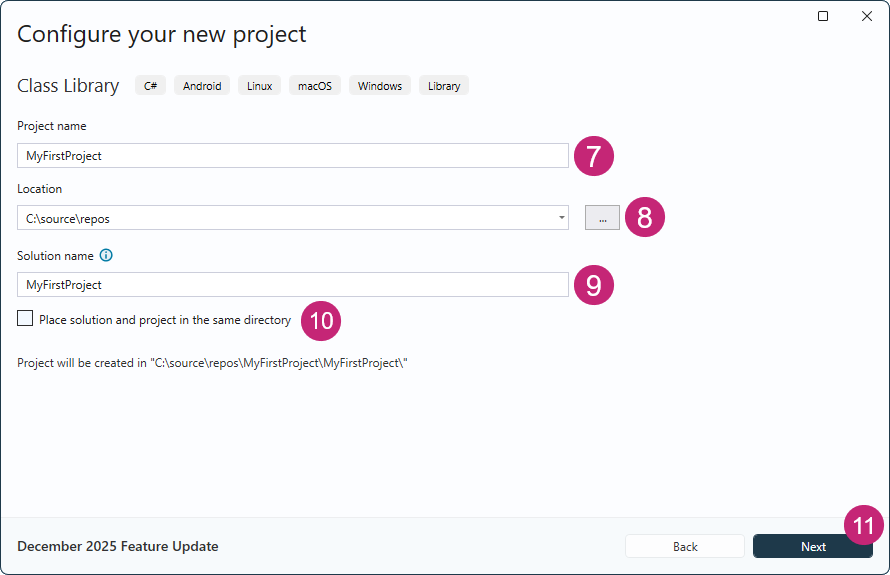Viewport: 890px width, 575px height.
Task: Click the macOS platform tag
Action: point(315,86)
